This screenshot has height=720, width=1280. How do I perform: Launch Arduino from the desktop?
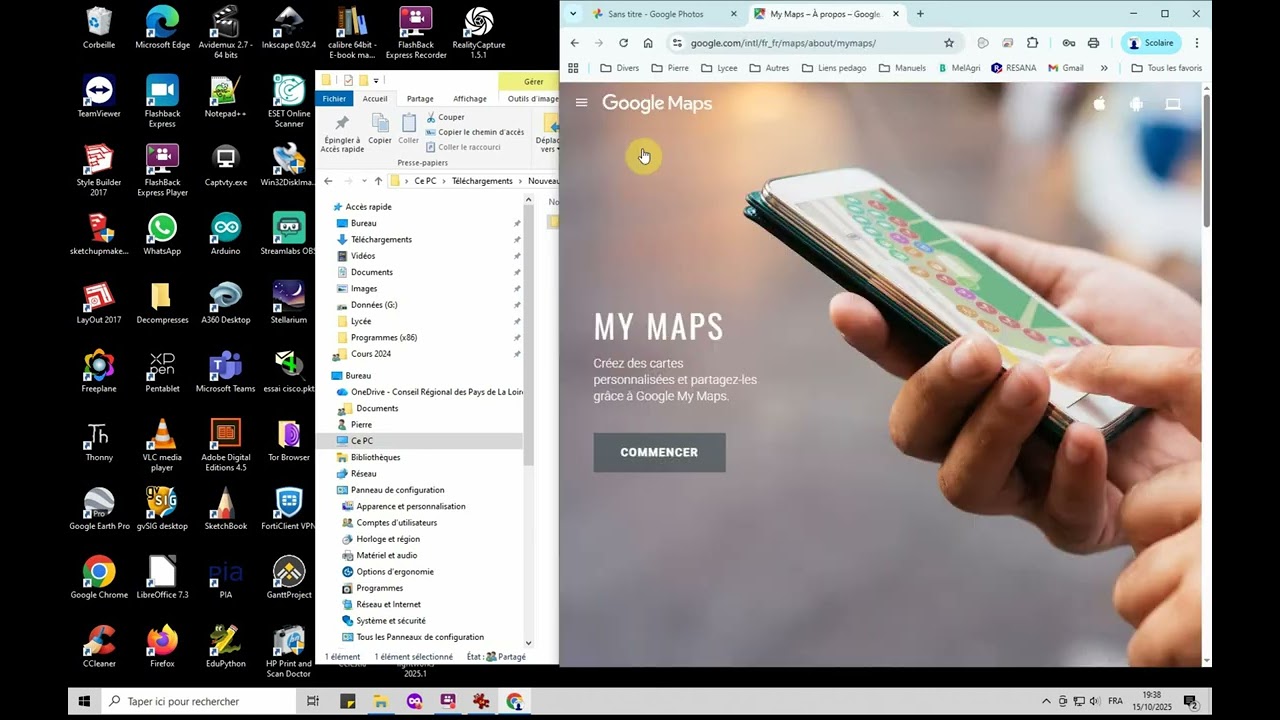(225, 235)
